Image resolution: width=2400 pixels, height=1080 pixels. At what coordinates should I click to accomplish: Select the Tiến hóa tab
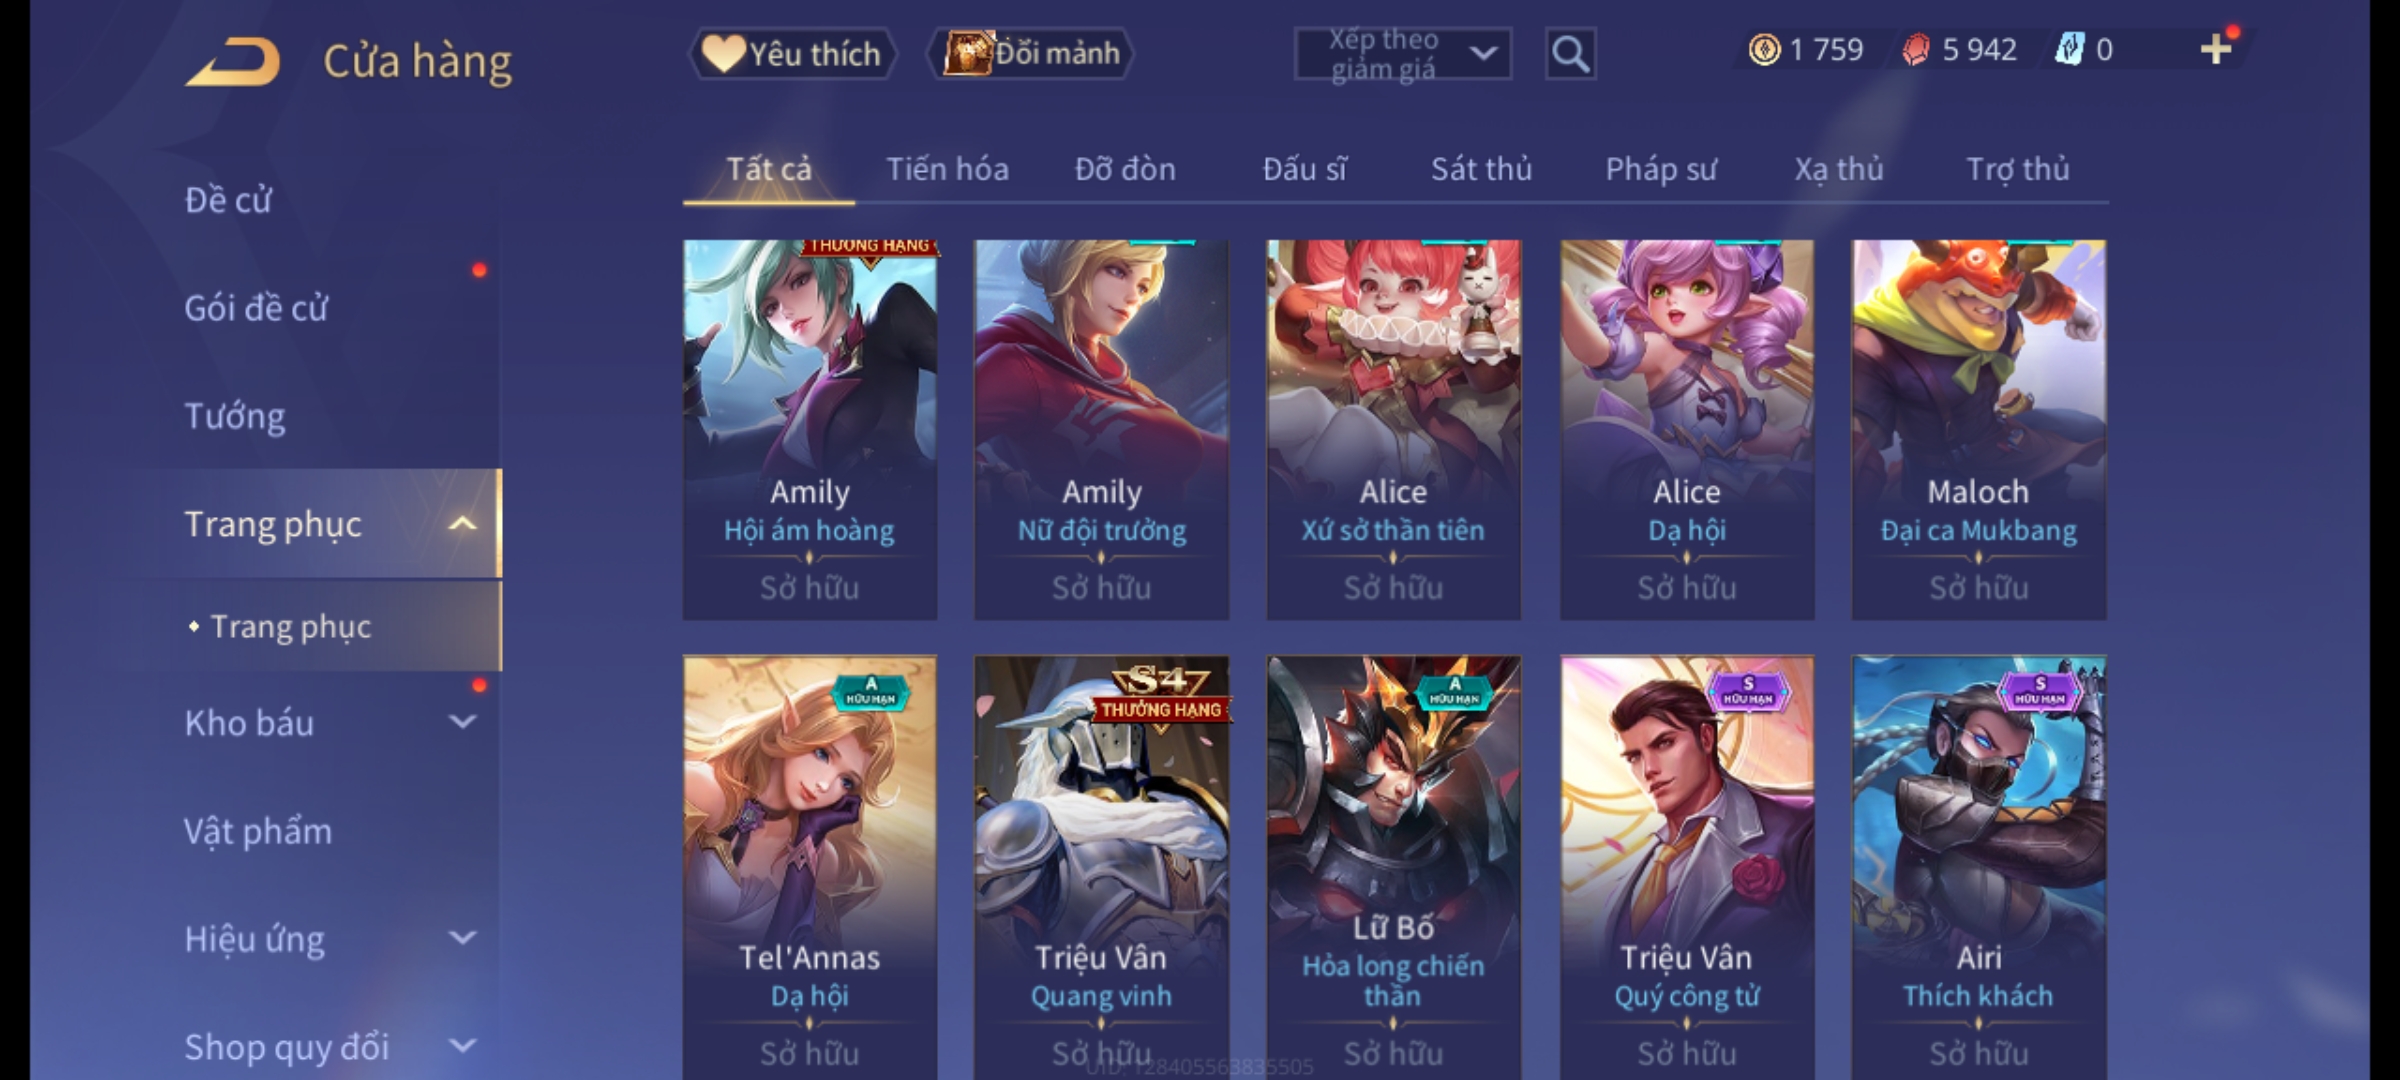click(947, 169)
